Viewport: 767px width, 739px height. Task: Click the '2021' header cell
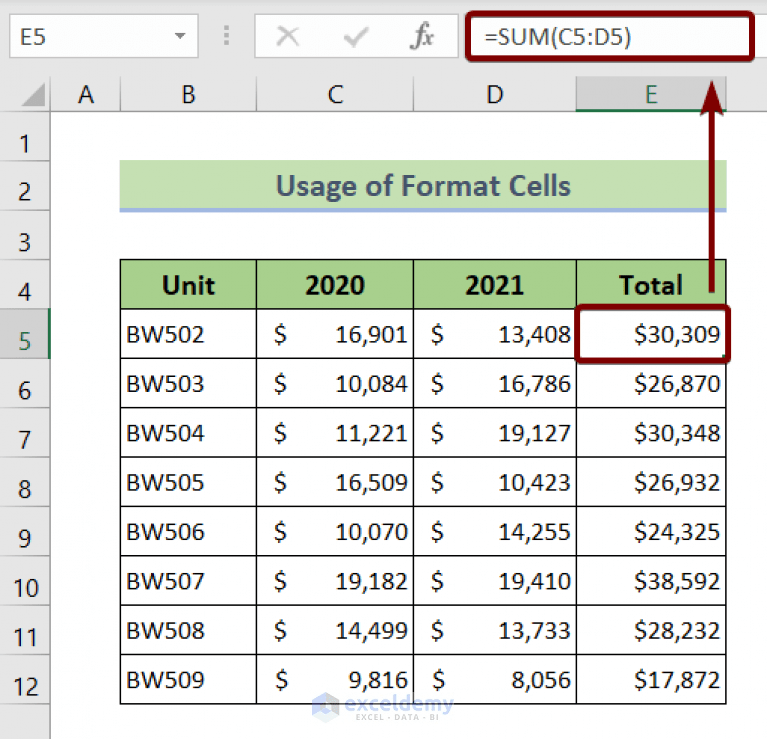tap(495, 285)
